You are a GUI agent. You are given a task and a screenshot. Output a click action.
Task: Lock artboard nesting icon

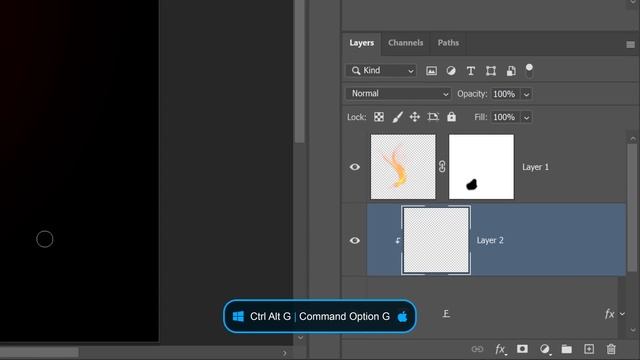point(433,117)
